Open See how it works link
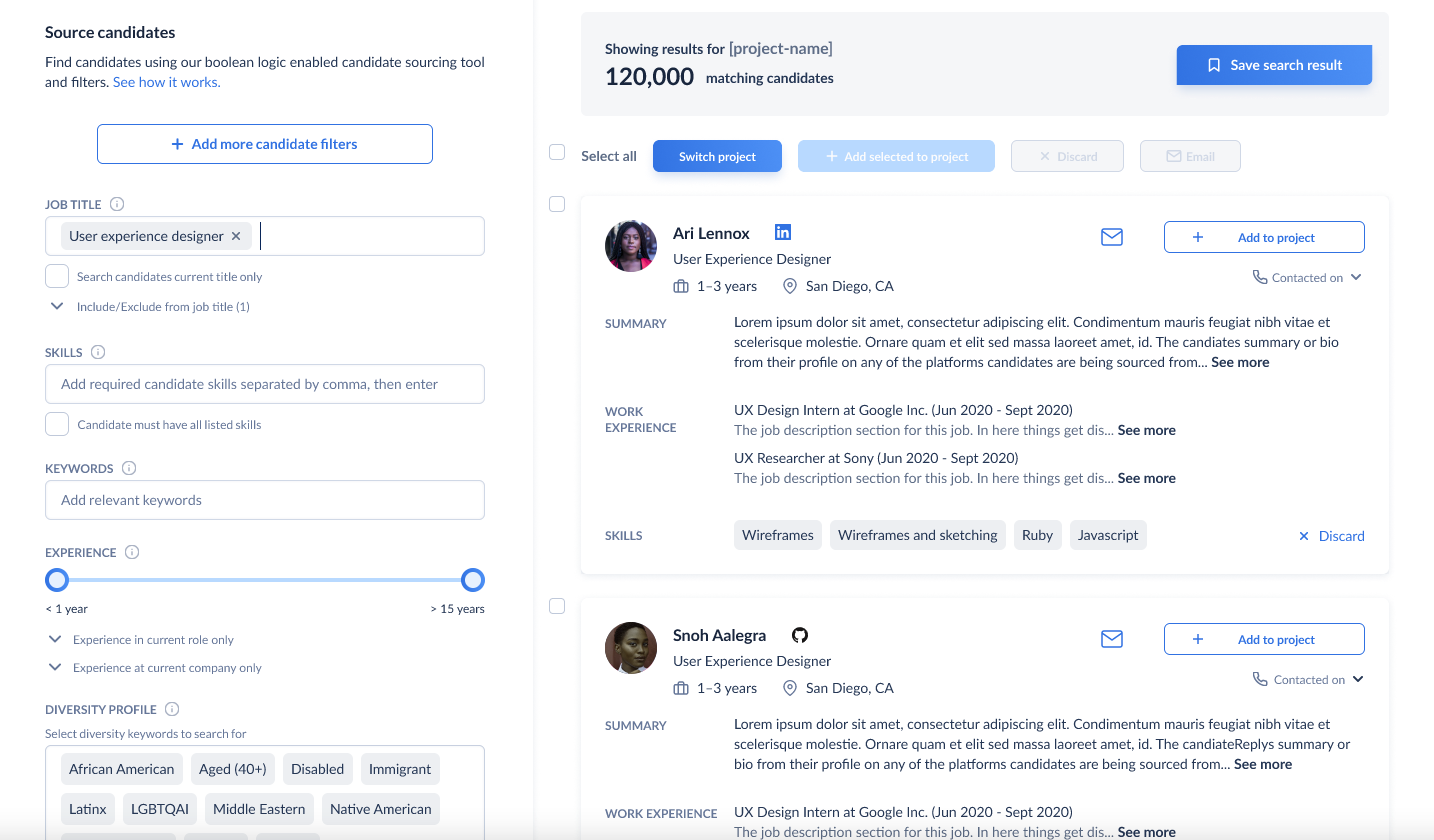The width and height of the screenshot is (1434, 840). click(x=166, y=82)
